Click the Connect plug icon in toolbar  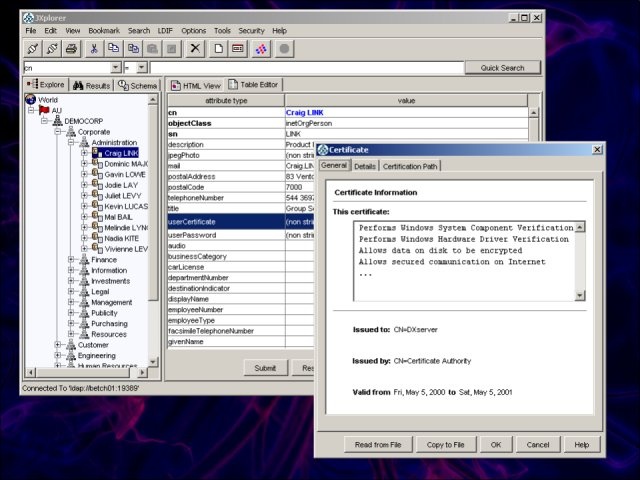(x=32, y=48)
